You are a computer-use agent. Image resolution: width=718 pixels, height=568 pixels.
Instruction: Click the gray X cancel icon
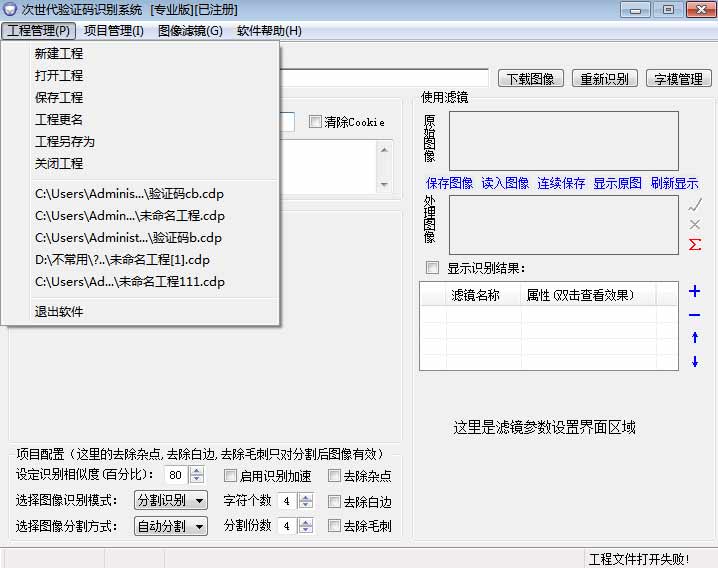tap(695, 225)
